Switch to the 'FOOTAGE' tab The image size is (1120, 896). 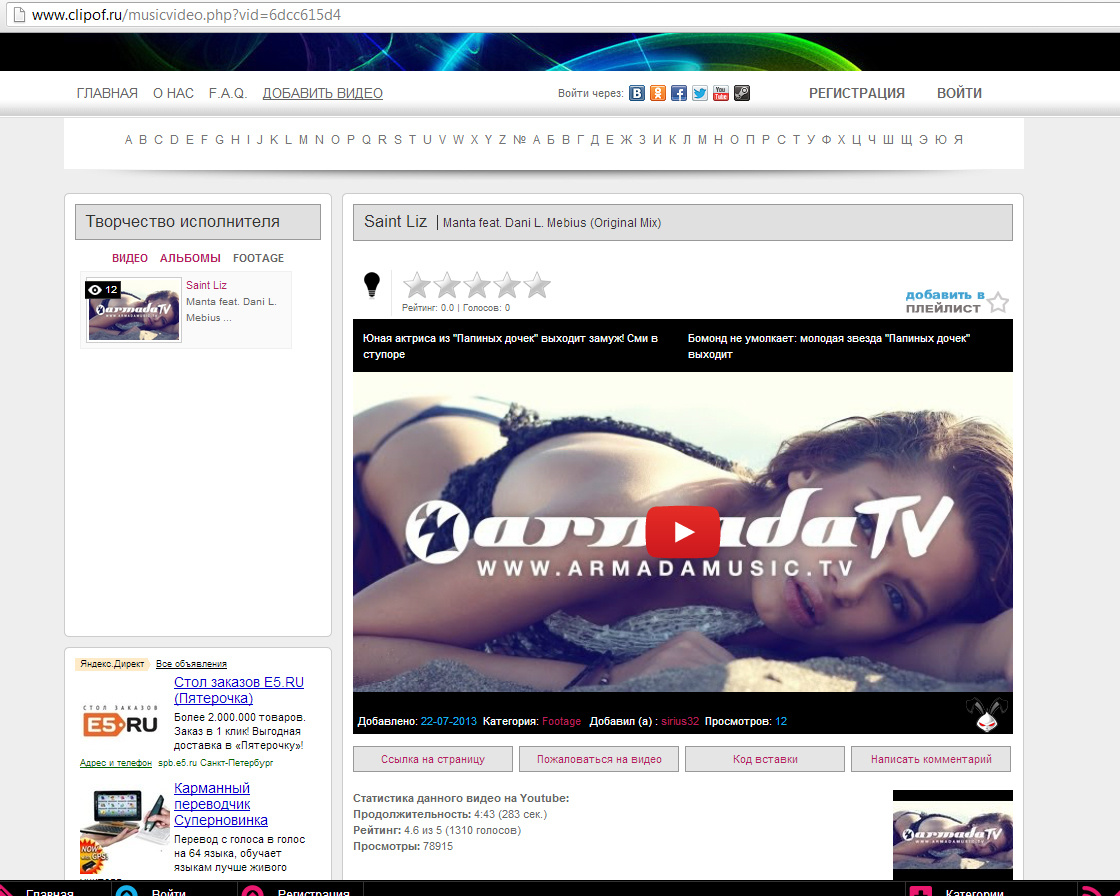coord(259,258)
